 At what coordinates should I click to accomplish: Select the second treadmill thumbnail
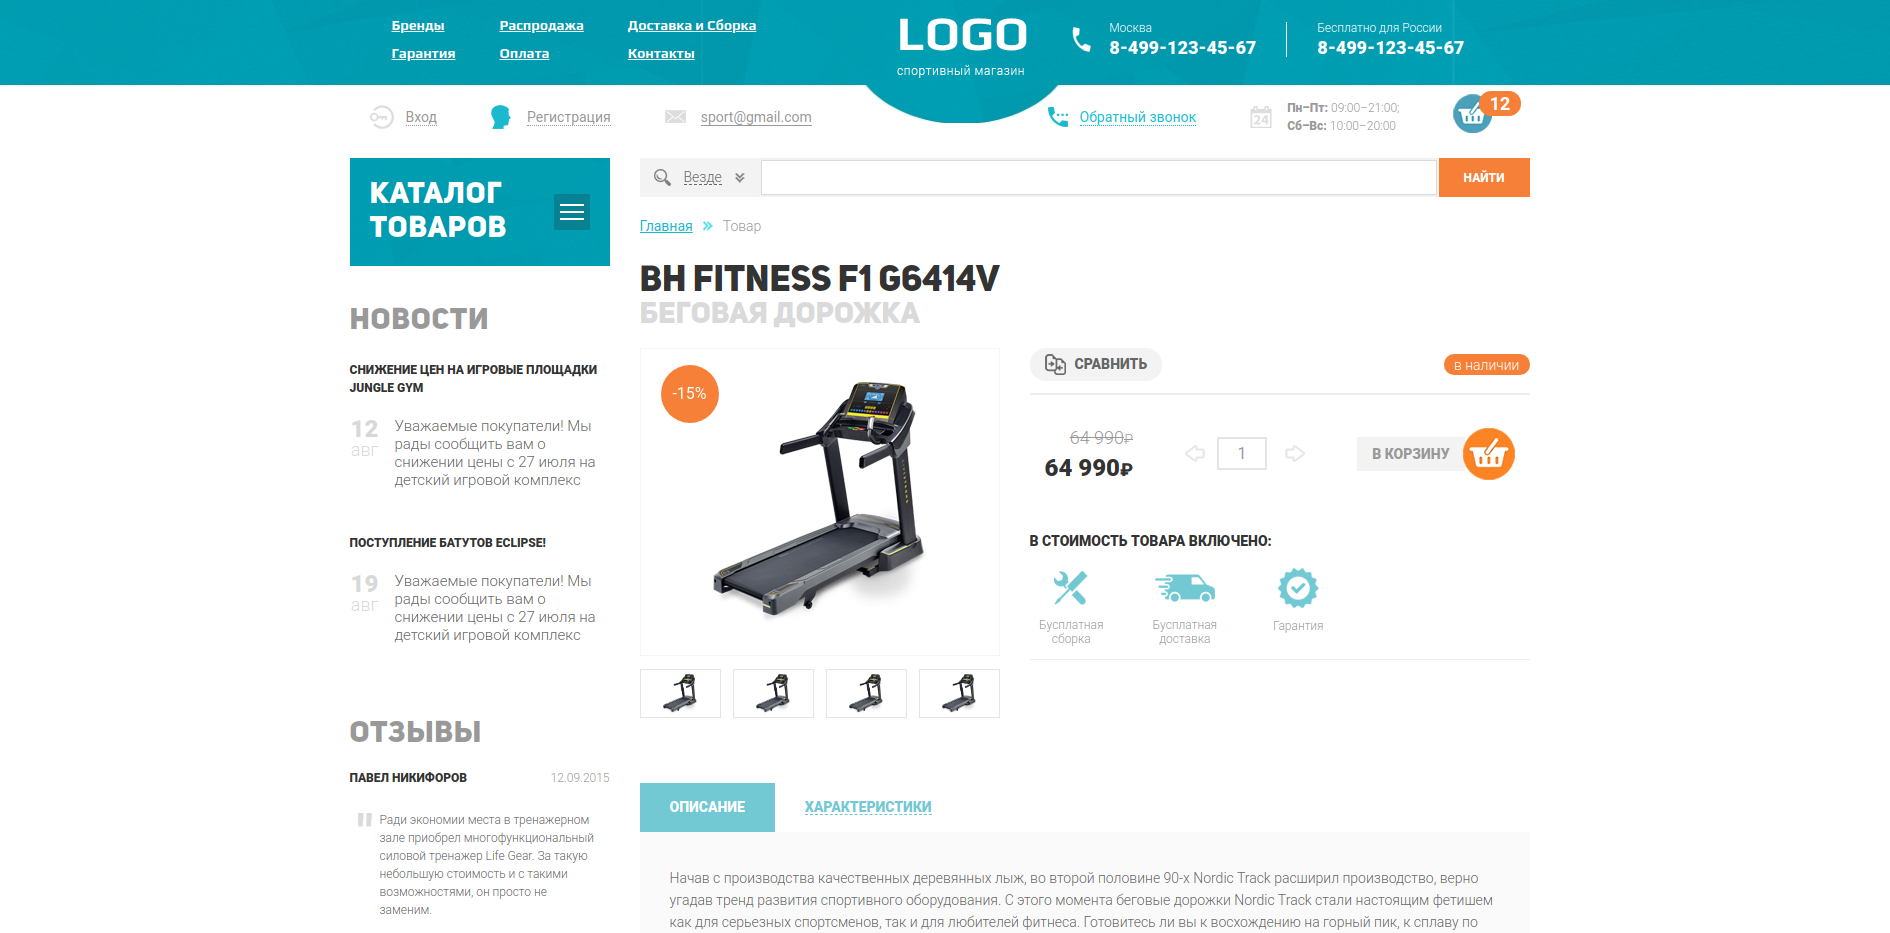click(773, 693)
